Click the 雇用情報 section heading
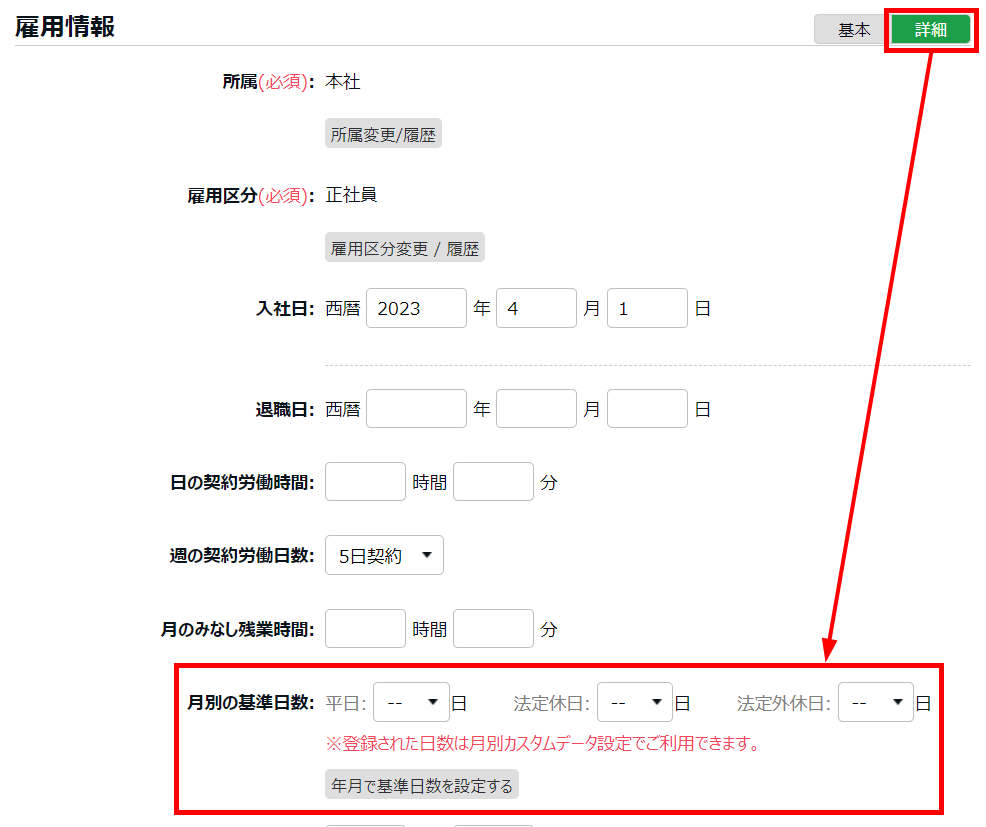 65,27
